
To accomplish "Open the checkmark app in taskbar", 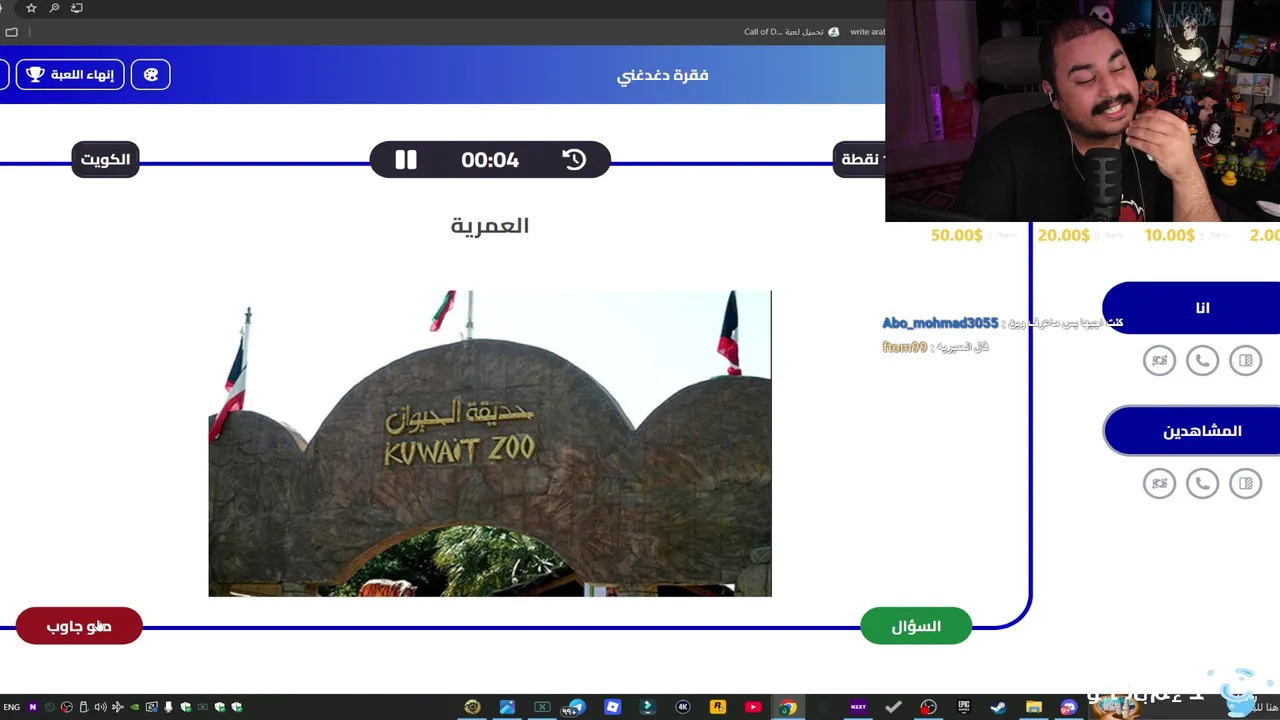I will pos(893,707).
